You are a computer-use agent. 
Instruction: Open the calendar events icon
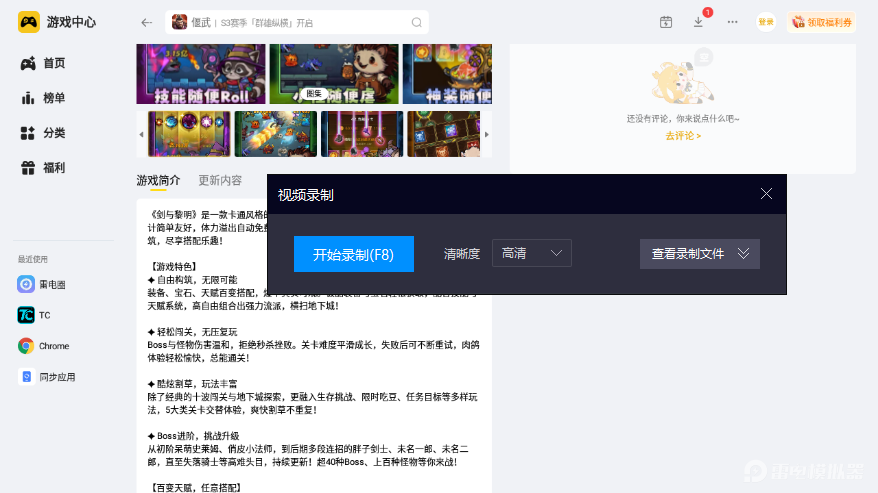click(x=666, y=22)
